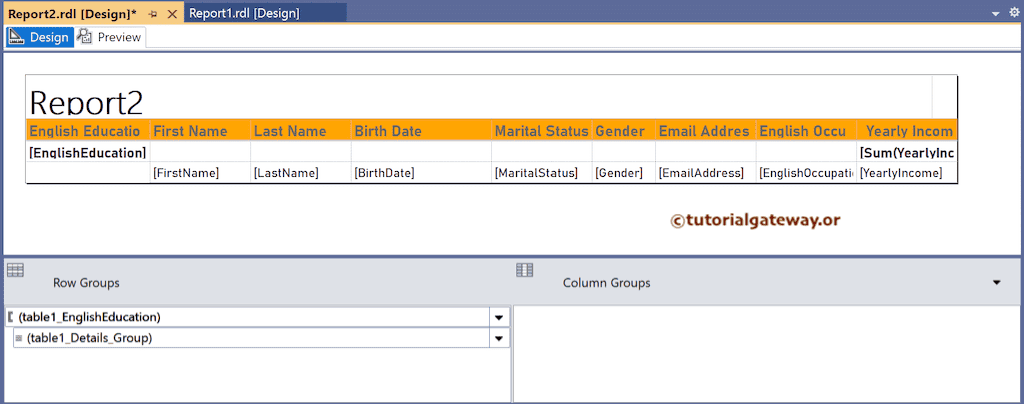Open window settings gear icon
Screen dimensions: 1024x404
[1014, 13]
